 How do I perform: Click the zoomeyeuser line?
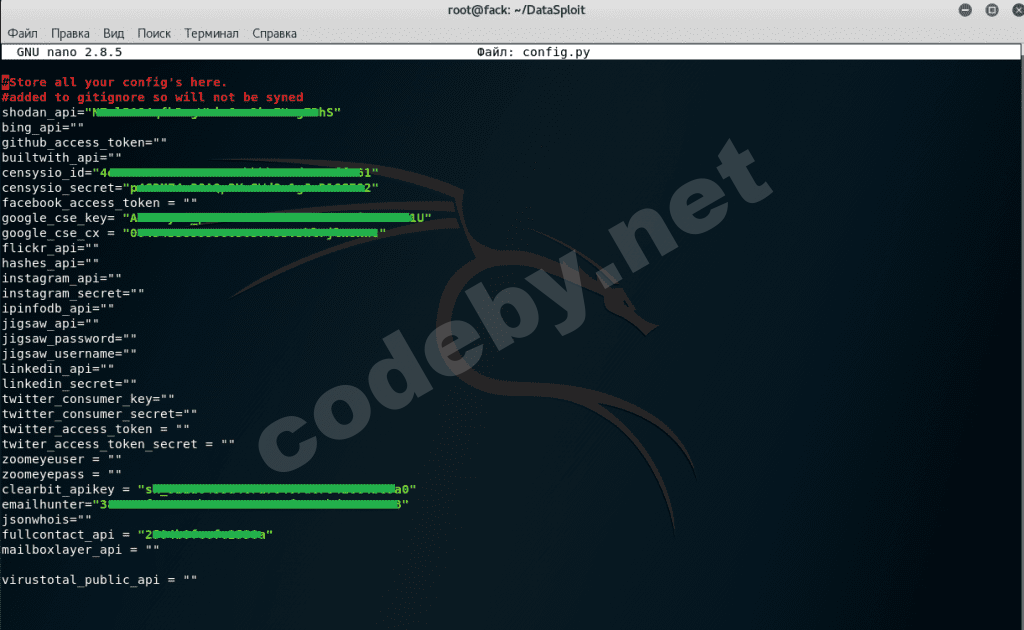coord(61,459)
